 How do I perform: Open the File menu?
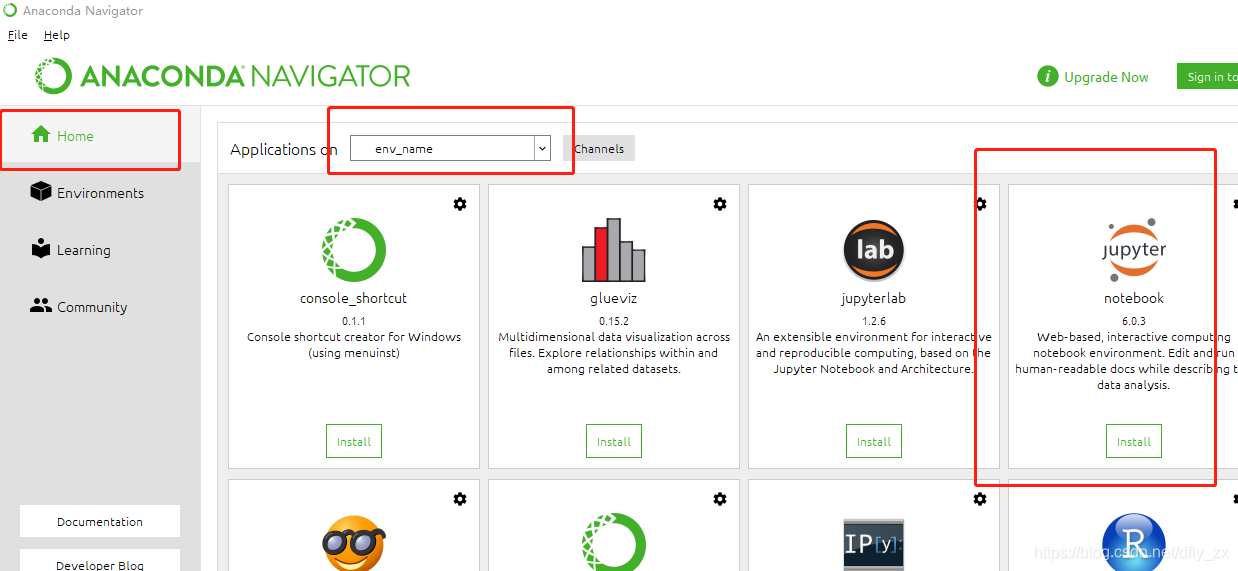click(x=18, y=35)
